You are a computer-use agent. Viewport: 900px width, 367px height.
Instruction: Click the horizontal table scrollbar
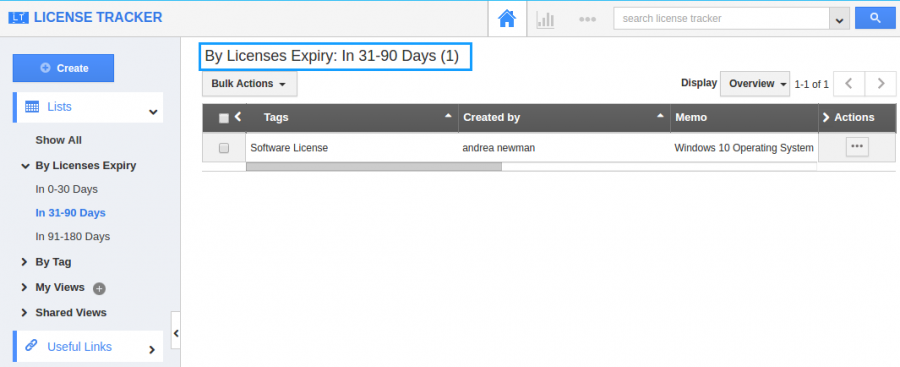pos(374,167)
